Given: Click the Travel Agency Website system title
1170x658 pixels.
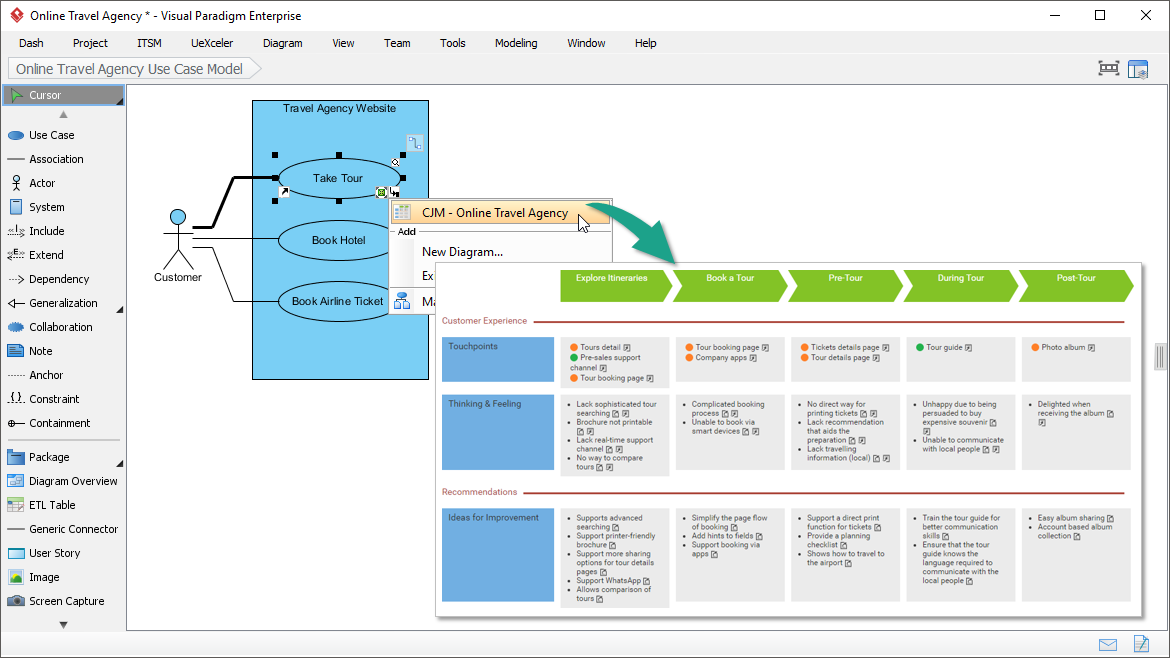Looking at the screenshot, I should coord(340,109).
